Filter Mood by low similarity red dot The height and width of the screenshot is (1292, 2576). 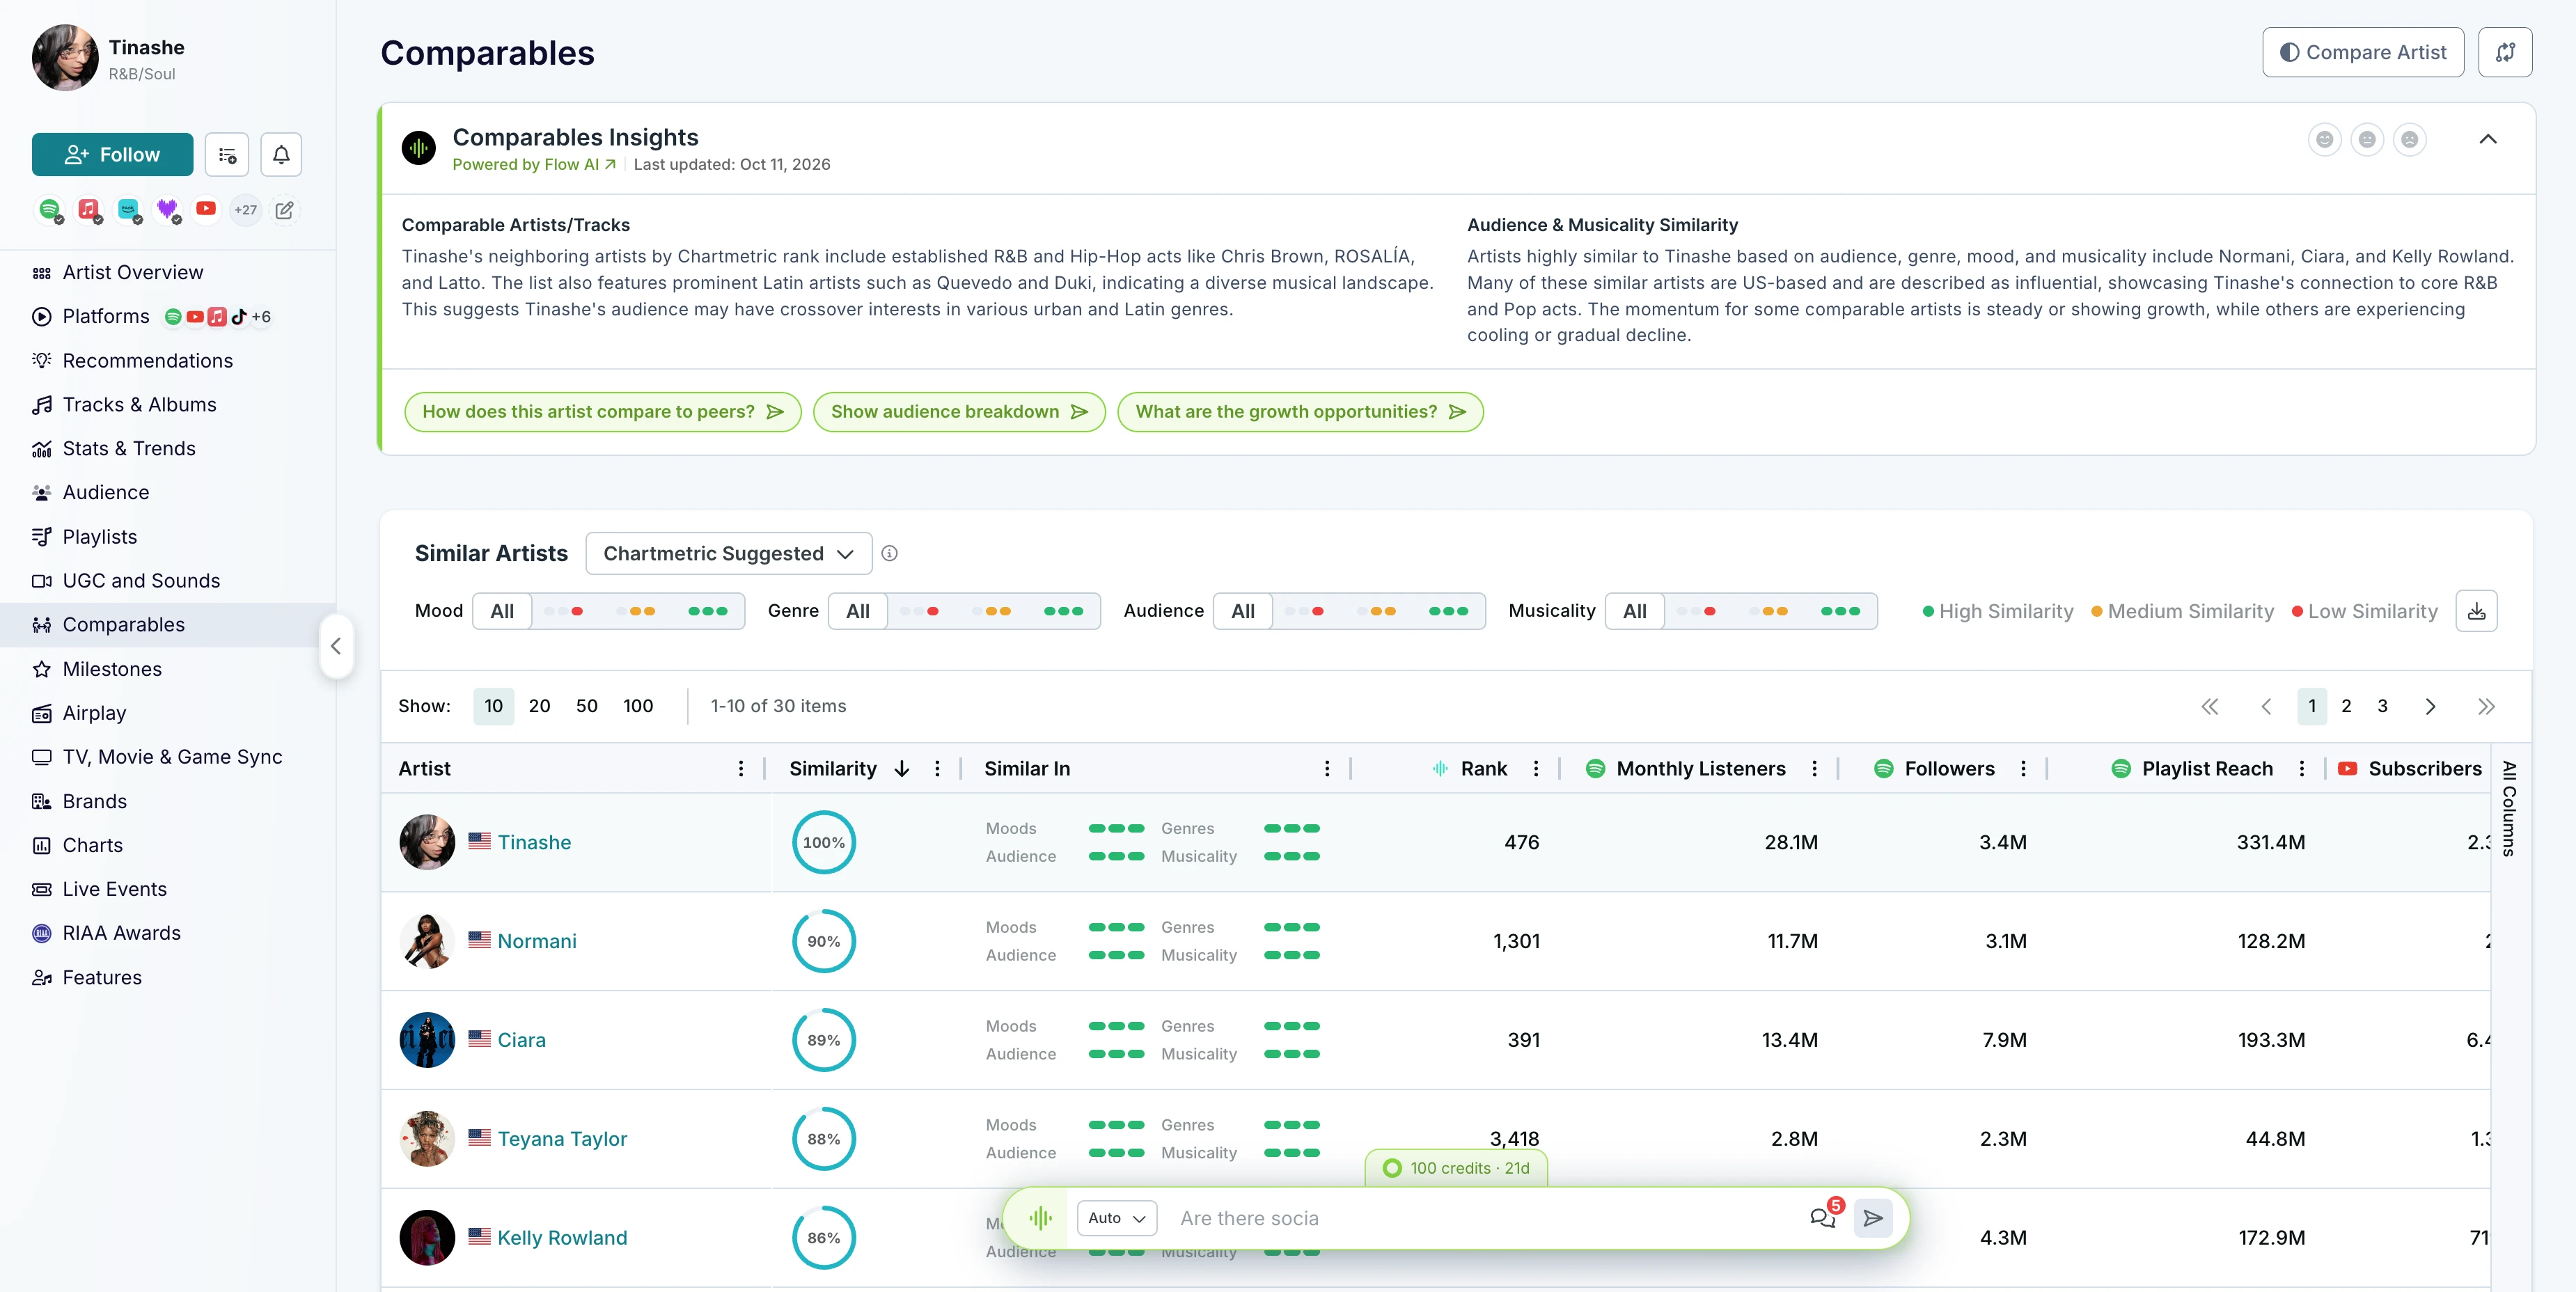[x=564, y=611]
